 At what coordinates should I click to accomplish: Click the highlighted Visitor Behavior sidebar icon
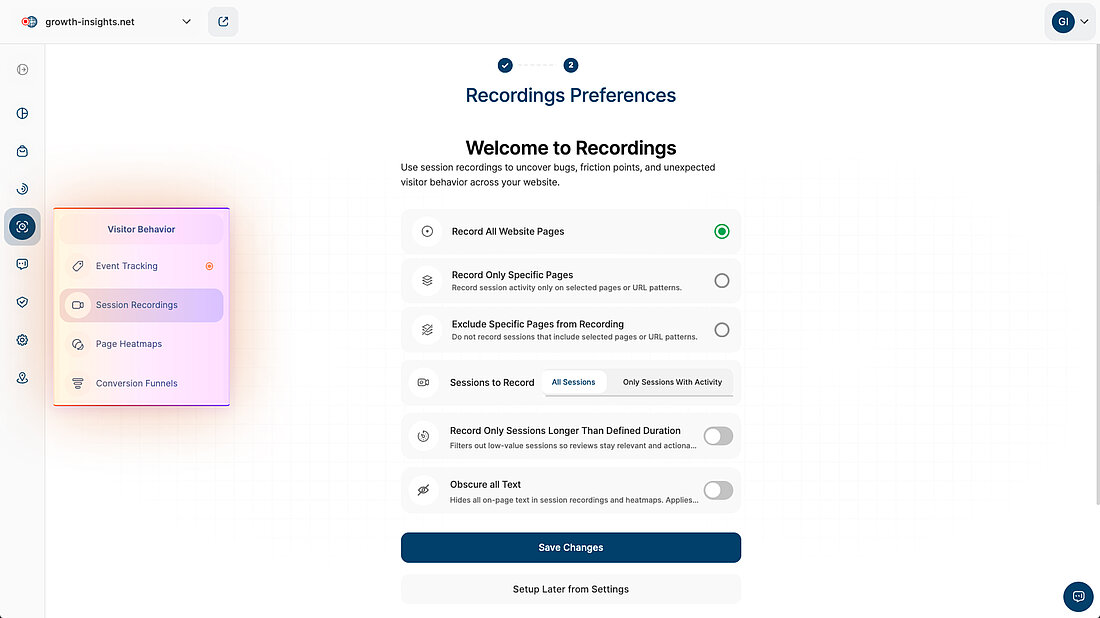[x=22, y=226]
